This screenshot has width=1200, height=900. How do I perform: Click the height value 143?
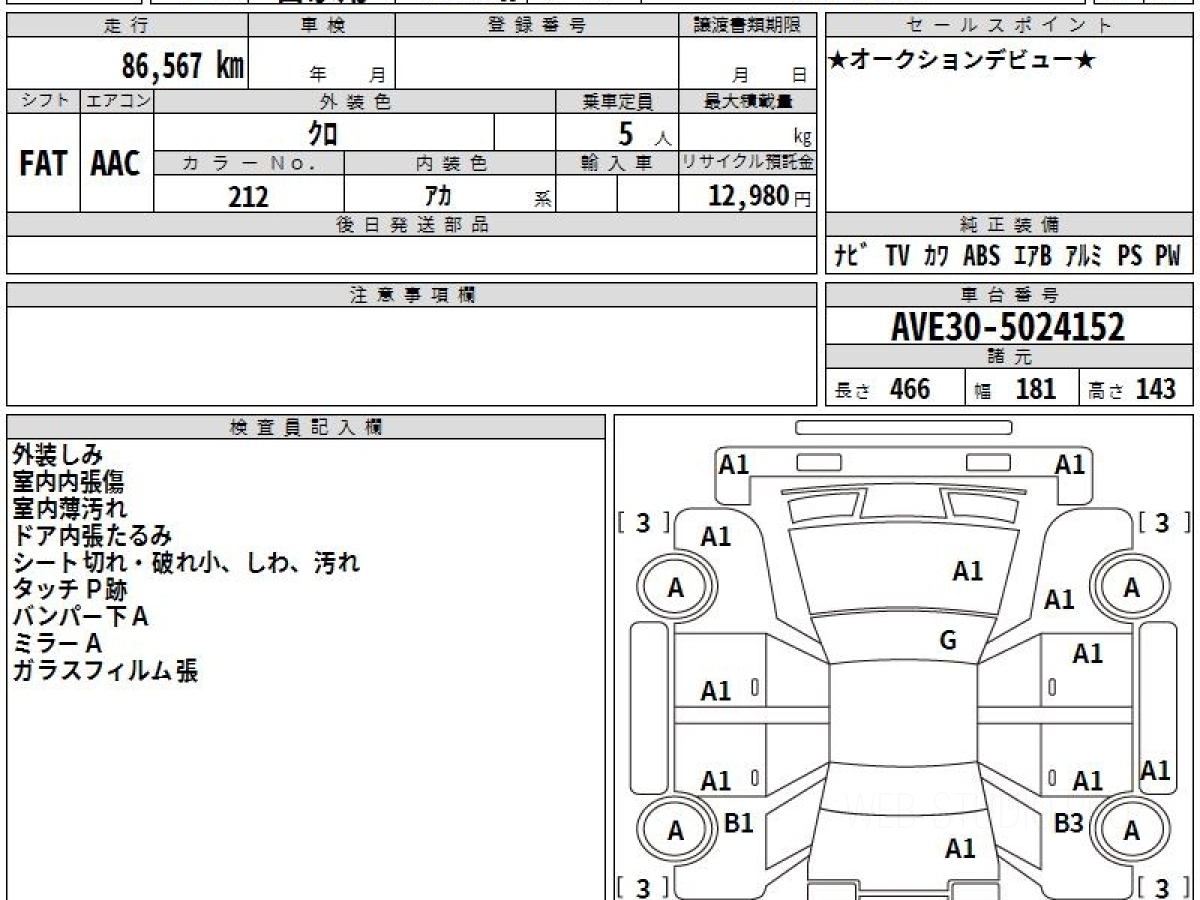point(1155,389)
